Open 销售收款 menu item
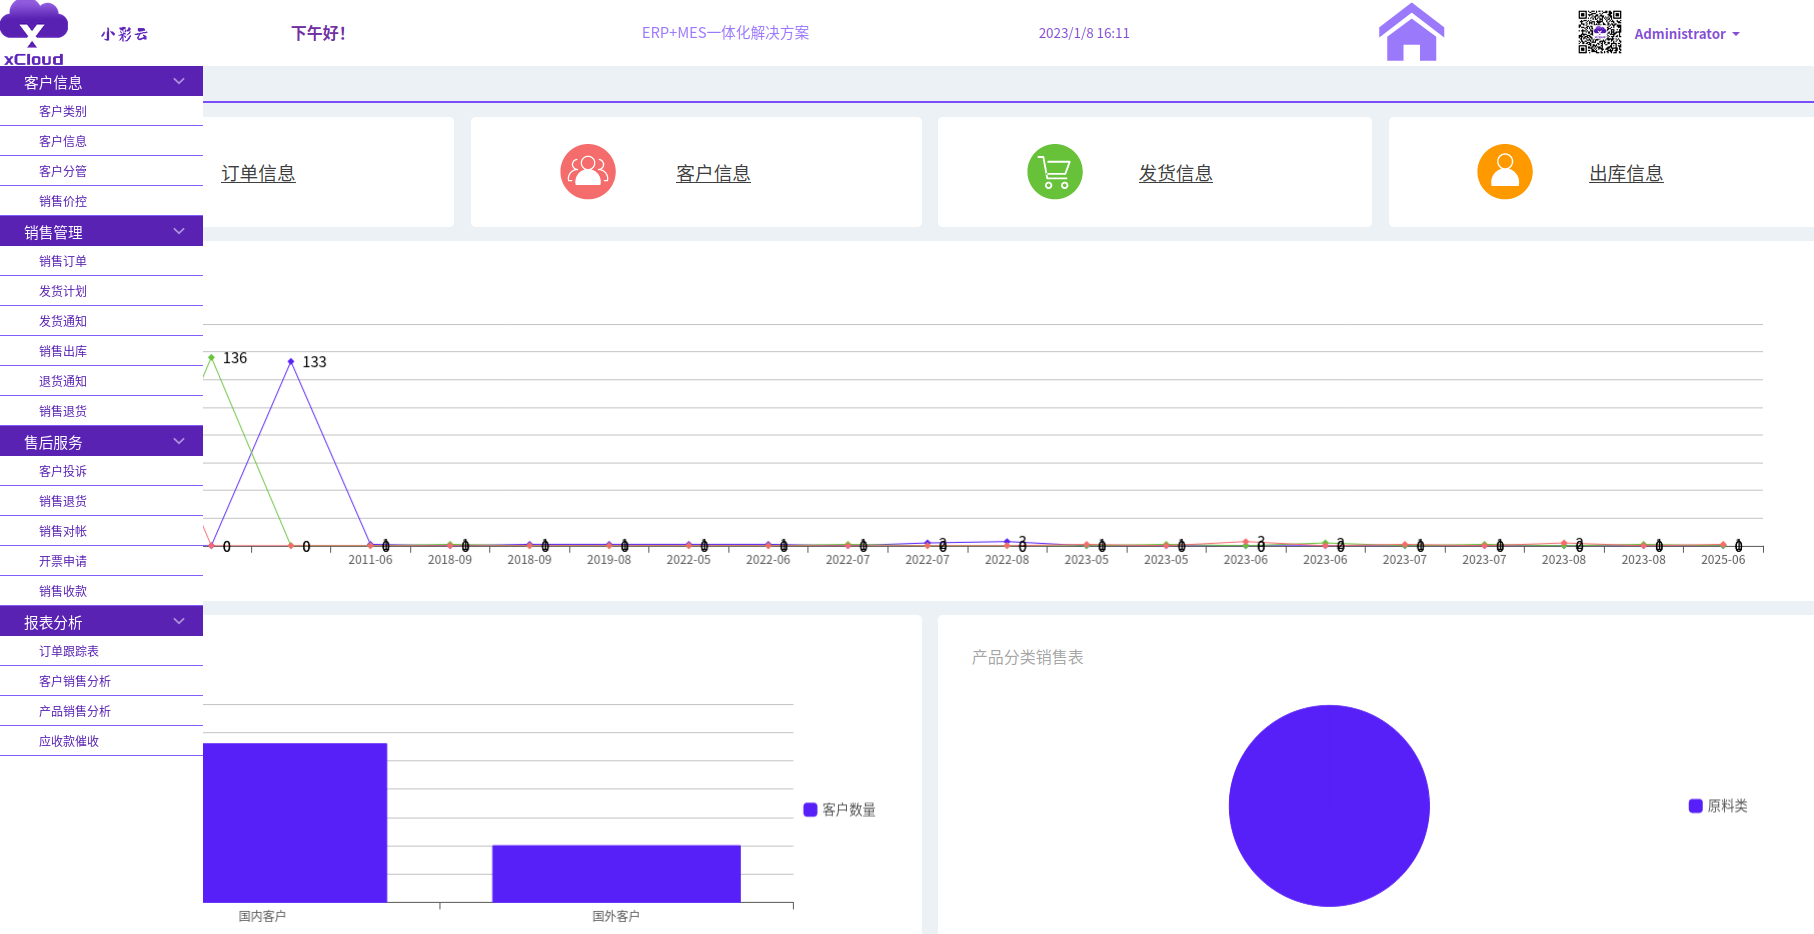 101,591
